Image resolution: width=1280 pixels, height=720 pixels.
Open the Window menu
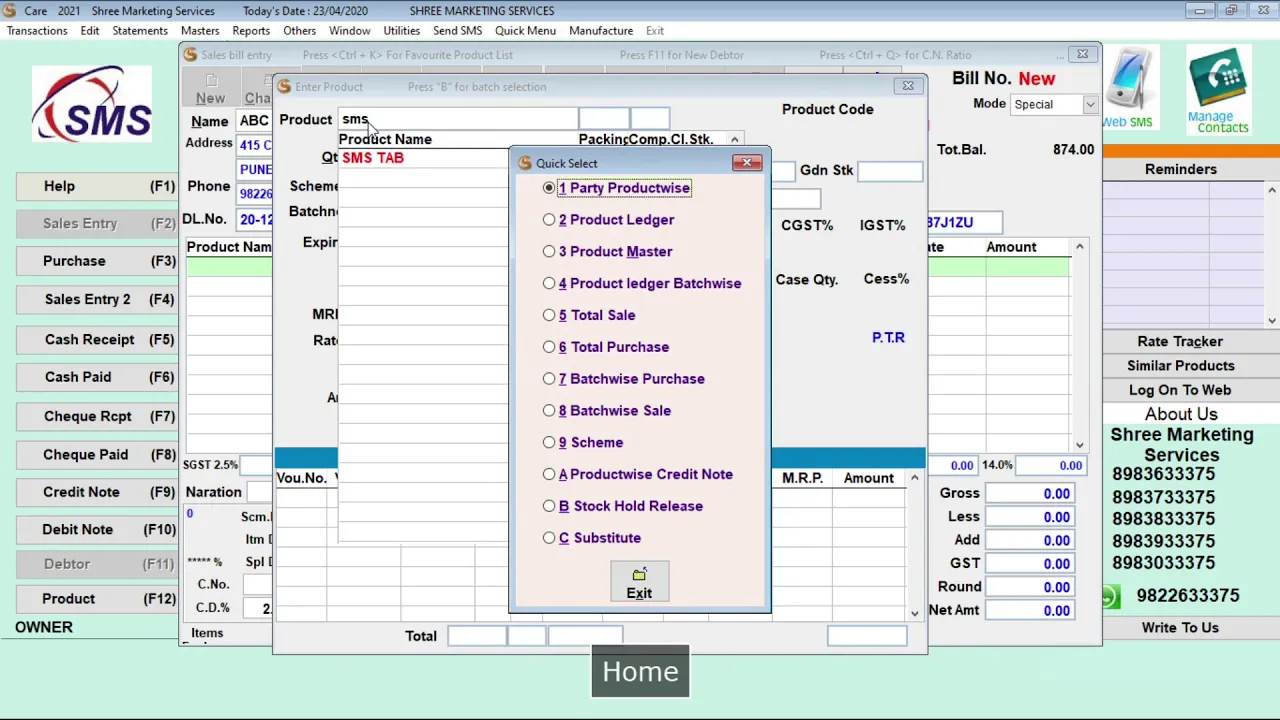click(x=350, y=31)
